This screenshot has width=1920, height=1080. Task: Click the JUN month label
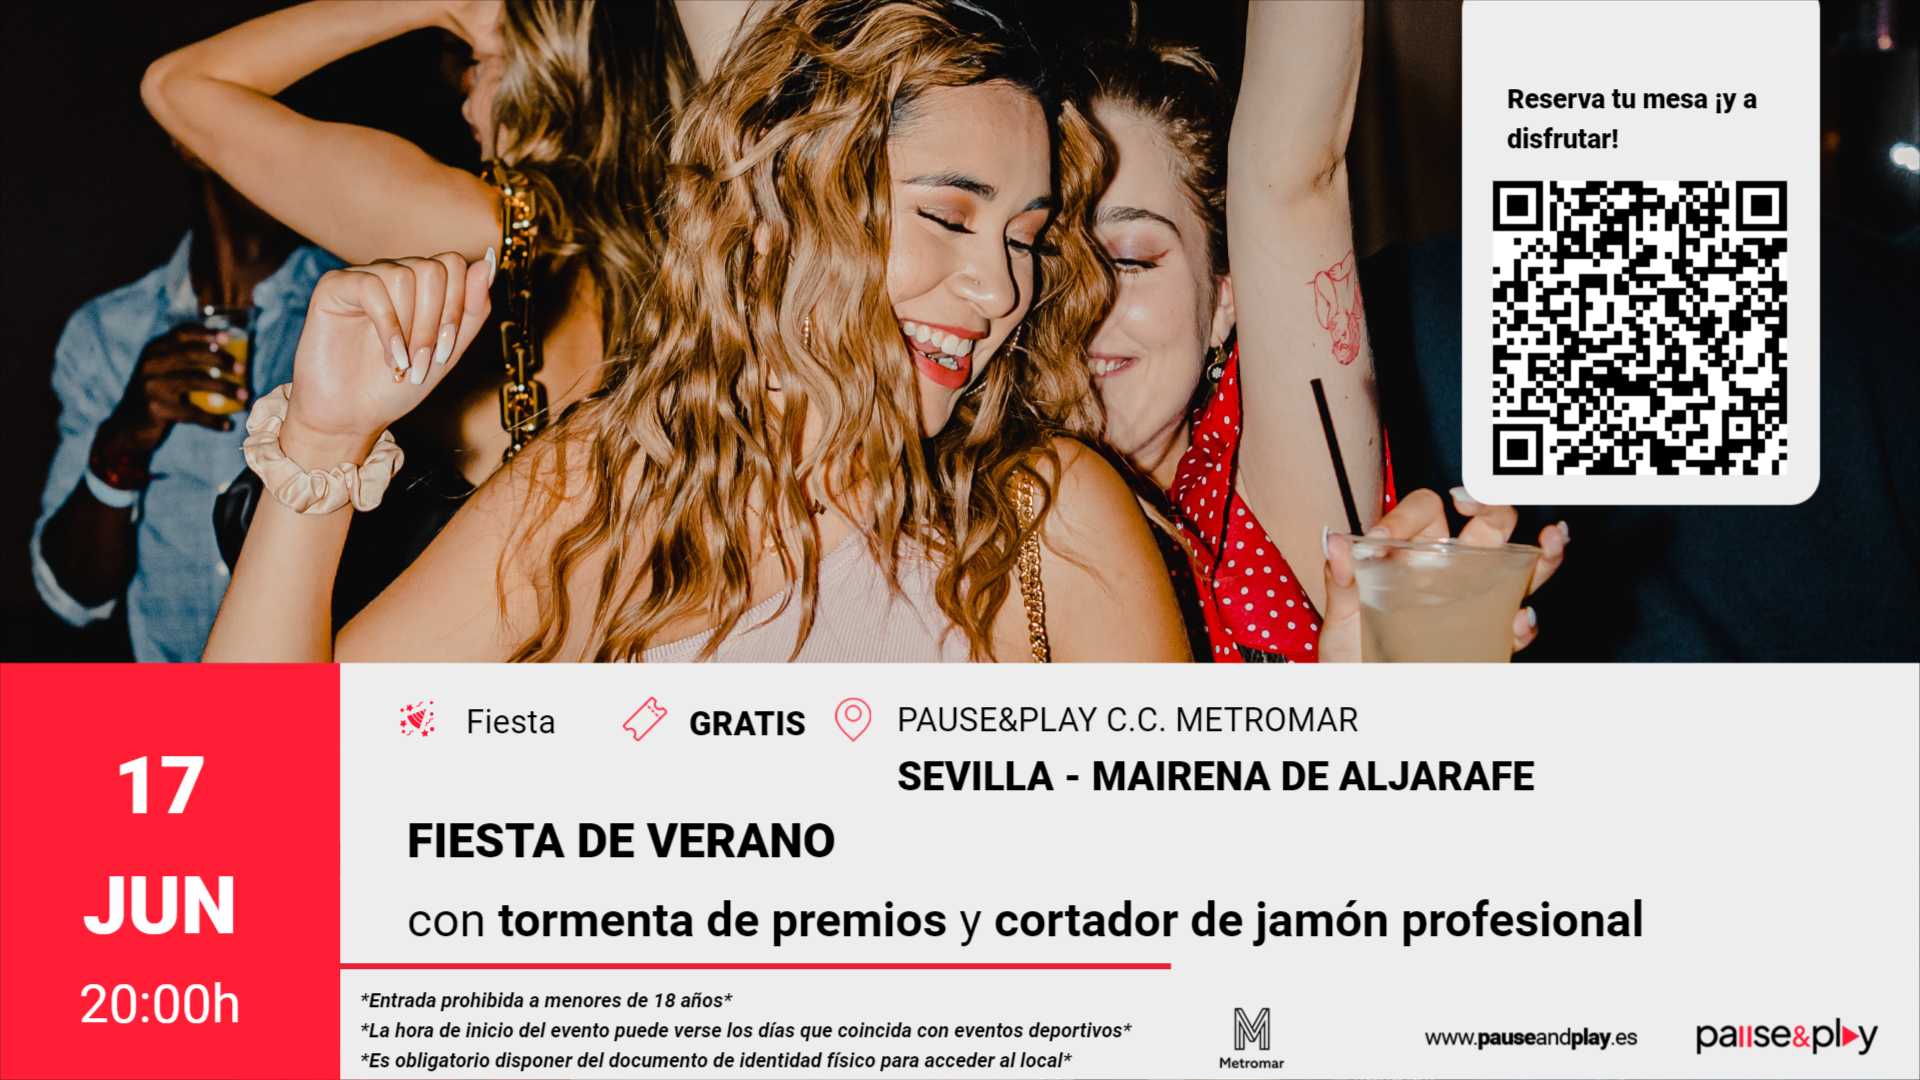tap(160, 905)
